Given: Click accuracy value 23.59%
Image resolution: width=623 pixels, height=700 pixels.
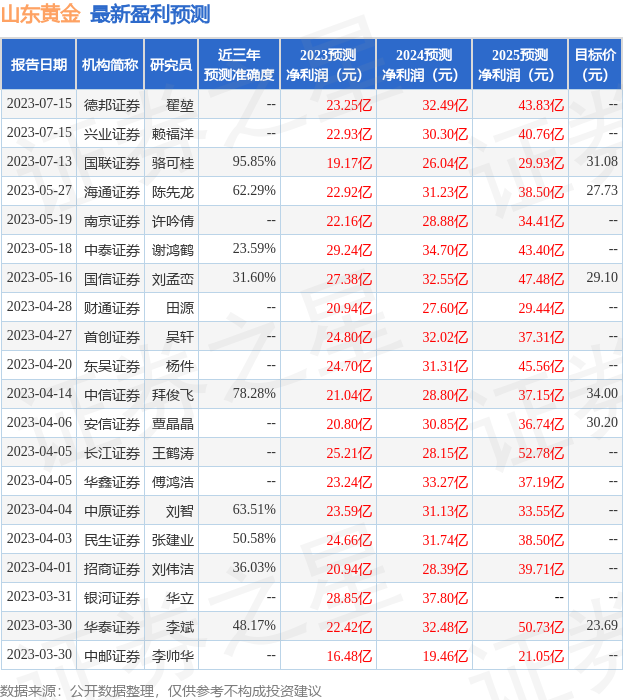Looking at the screenshot, I should pos(254,248).
